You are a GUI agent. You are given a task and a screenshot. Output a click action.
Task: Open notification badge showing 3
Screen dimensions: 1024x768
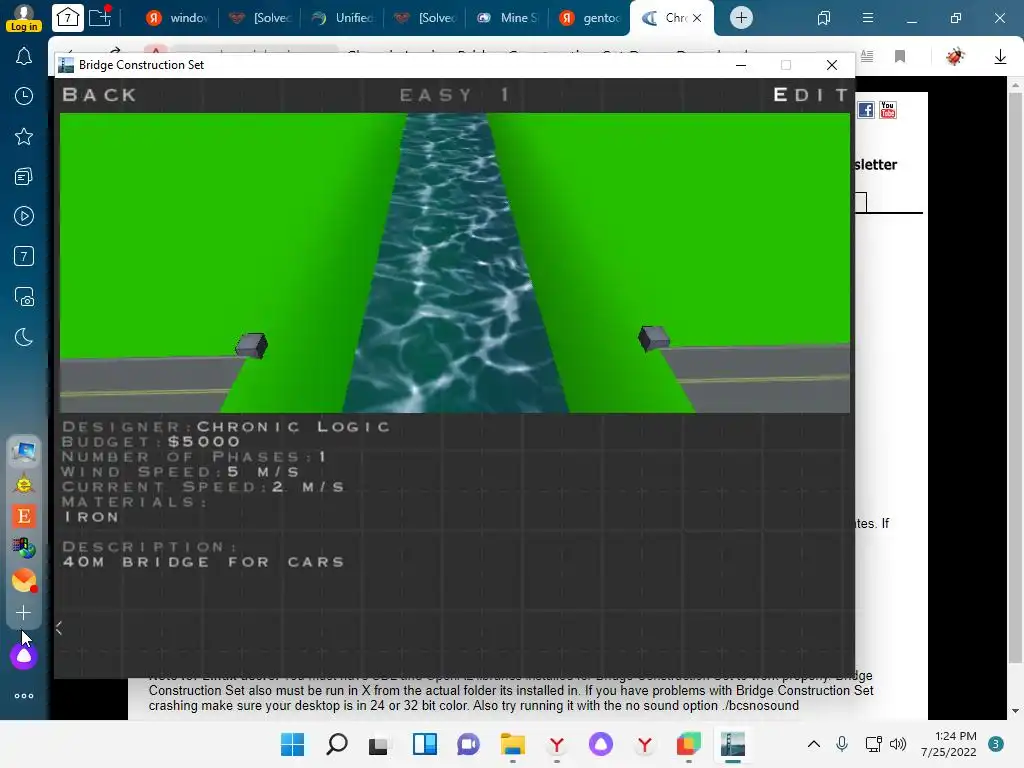click(996, 744)
